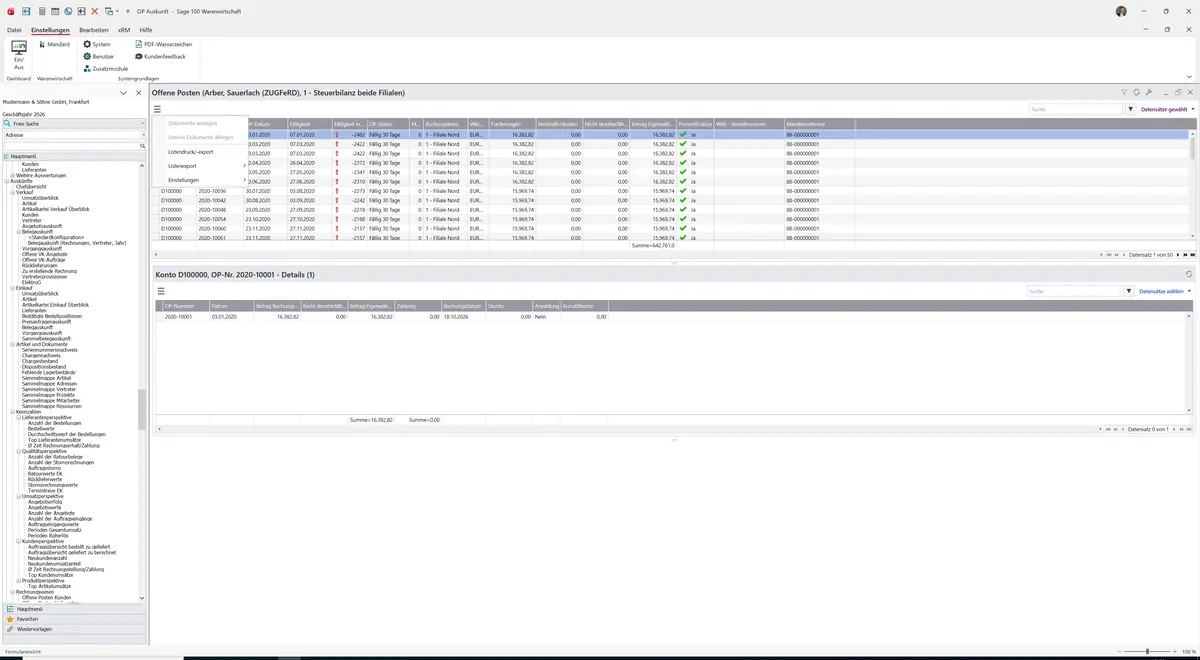
Task: Open PDF-Wasserzeichen settings
Action: pyautogui.click(x=164, y=44)
